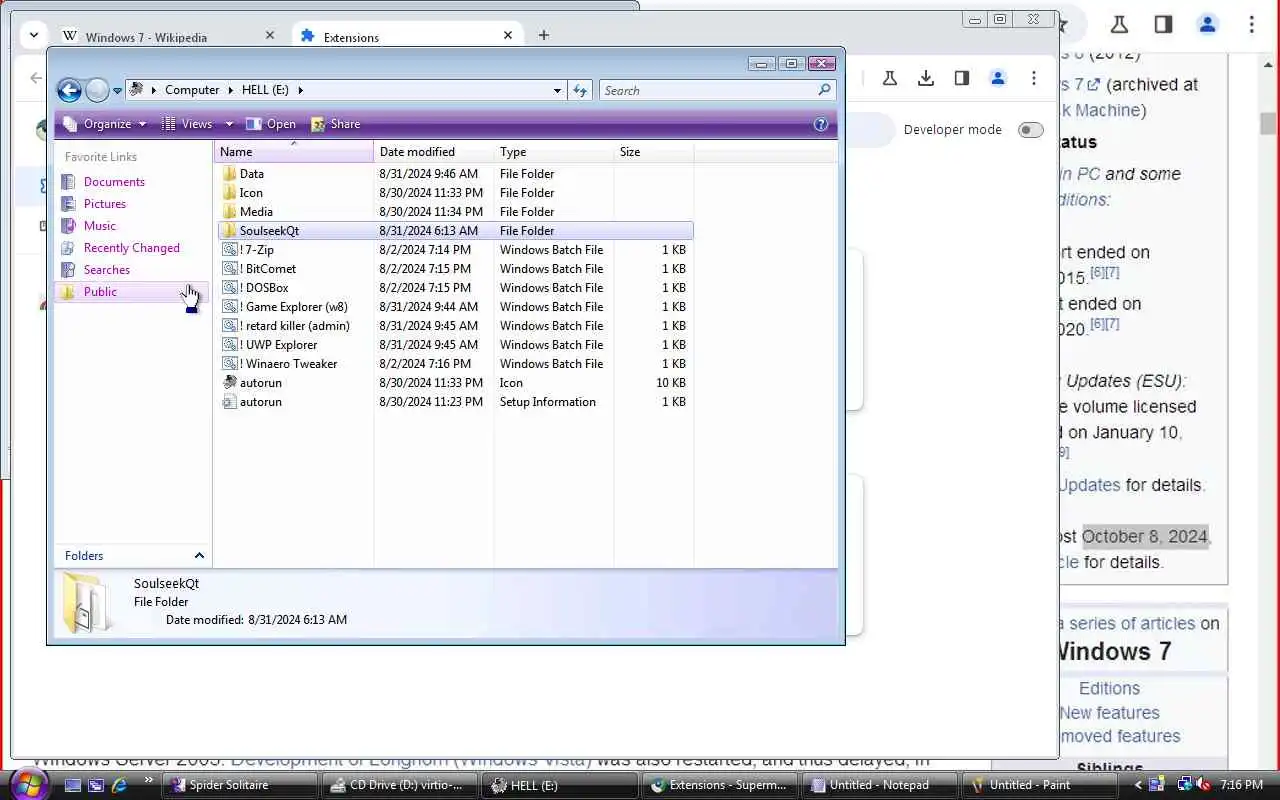The width and height of the screenshot is (1280, 800).
Task: Open Chrome Labs flask in Extensions window
Action: click(x=889, y=78)
